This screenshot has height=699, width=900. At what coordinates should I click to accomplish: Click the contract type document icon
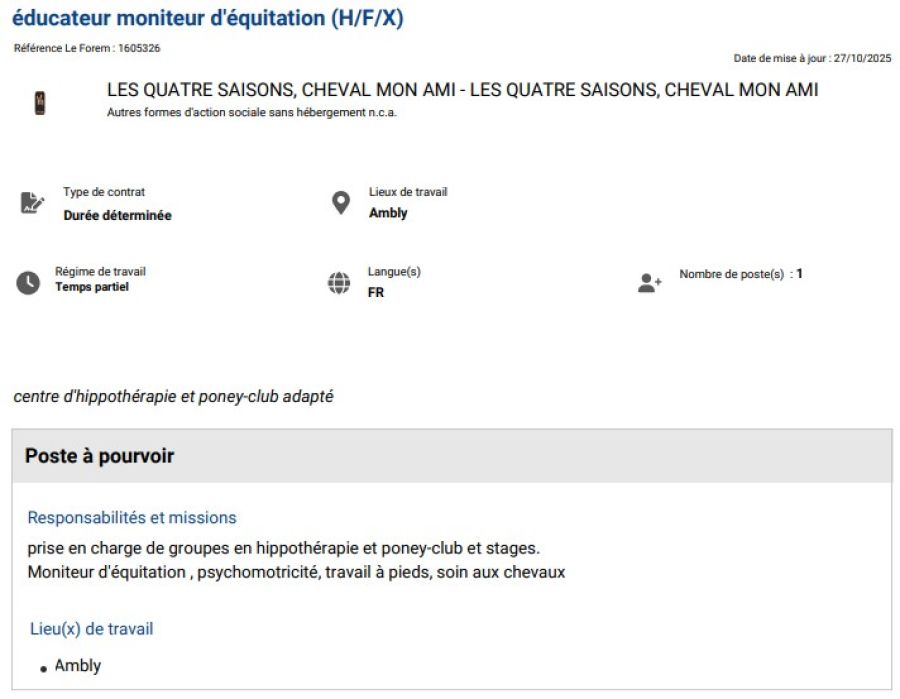[32, 203]
